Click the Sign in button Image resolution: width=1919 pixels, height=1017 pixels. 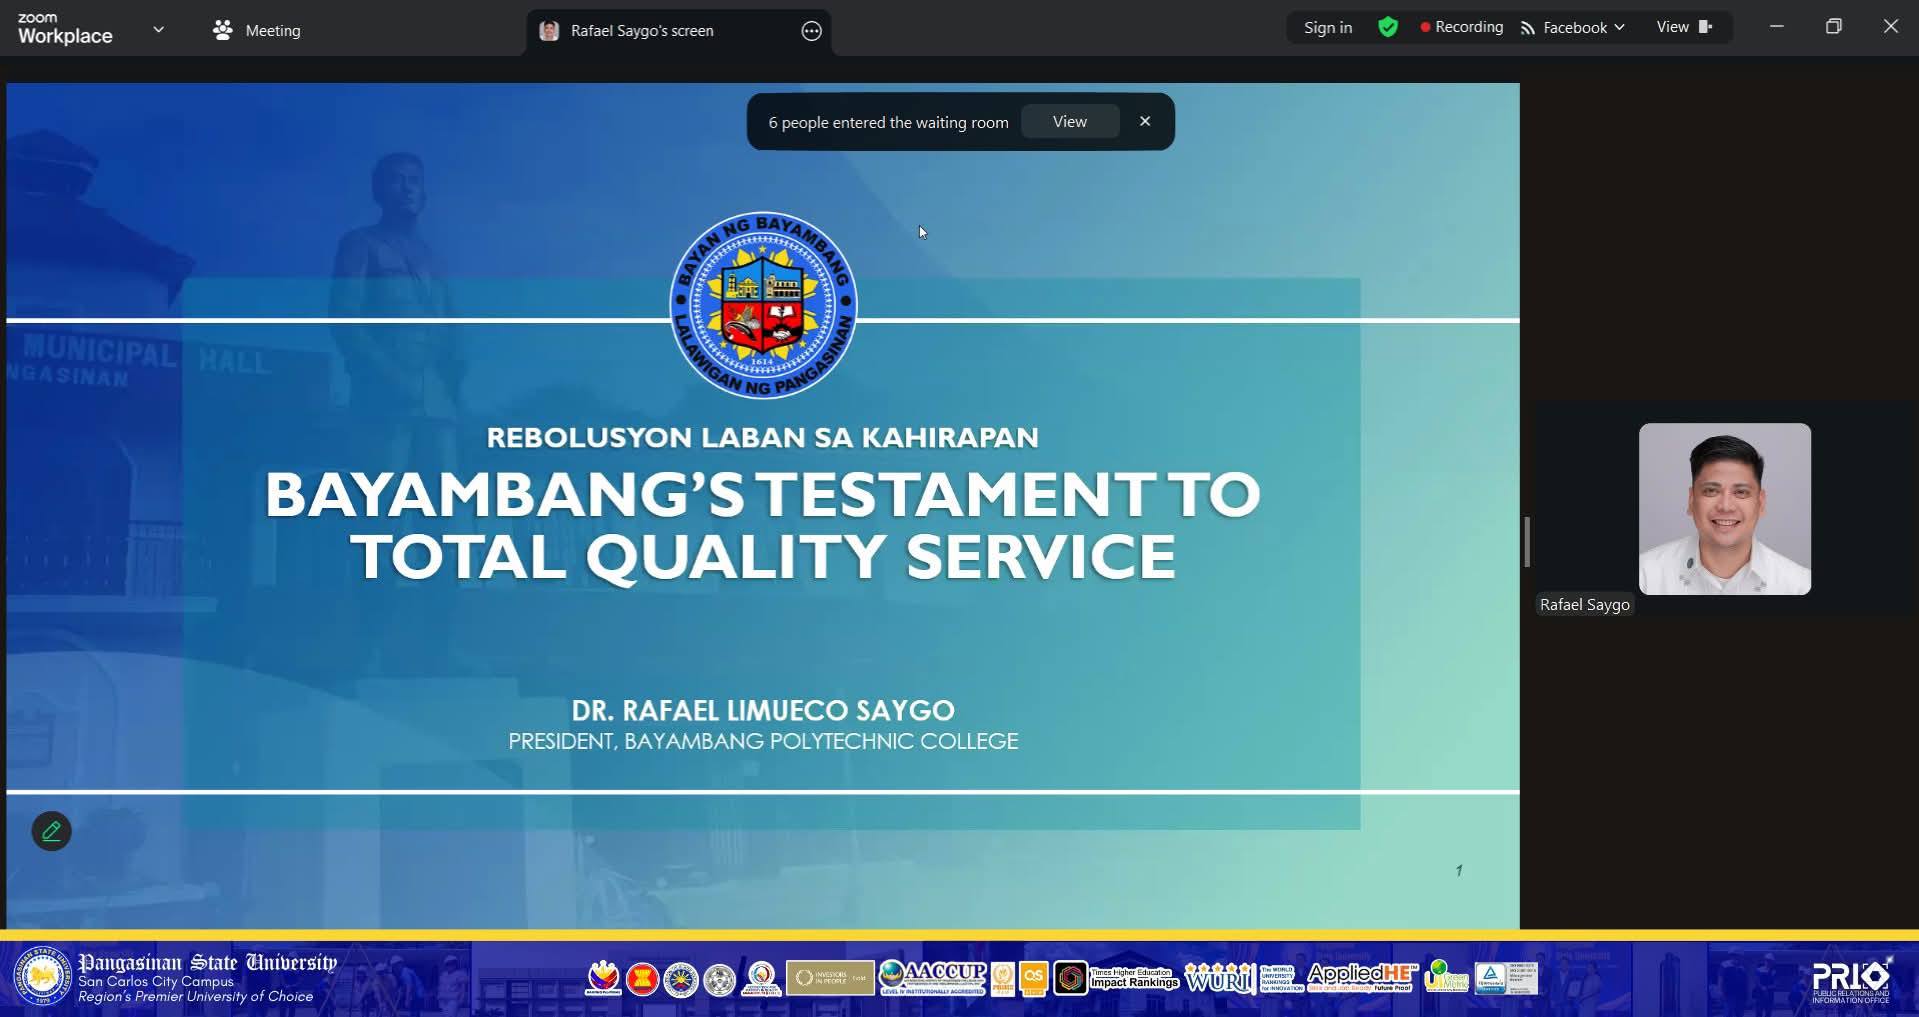click(1327, 27)
